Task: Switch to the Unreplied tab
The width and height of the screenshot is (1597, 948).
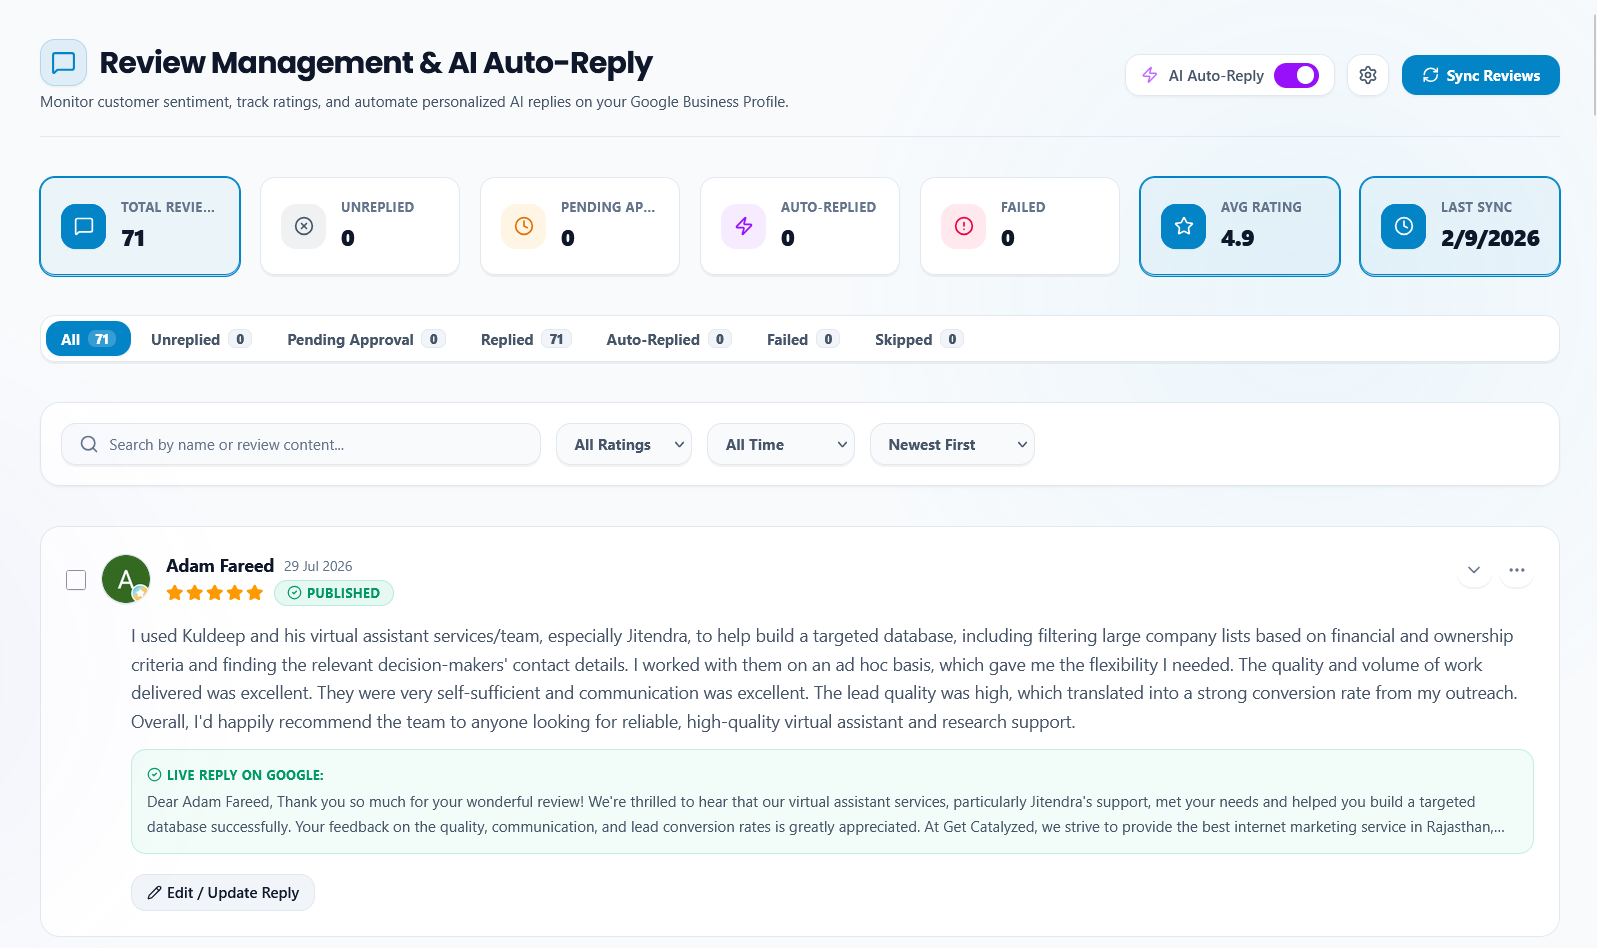Action: (x=200, y=339)
